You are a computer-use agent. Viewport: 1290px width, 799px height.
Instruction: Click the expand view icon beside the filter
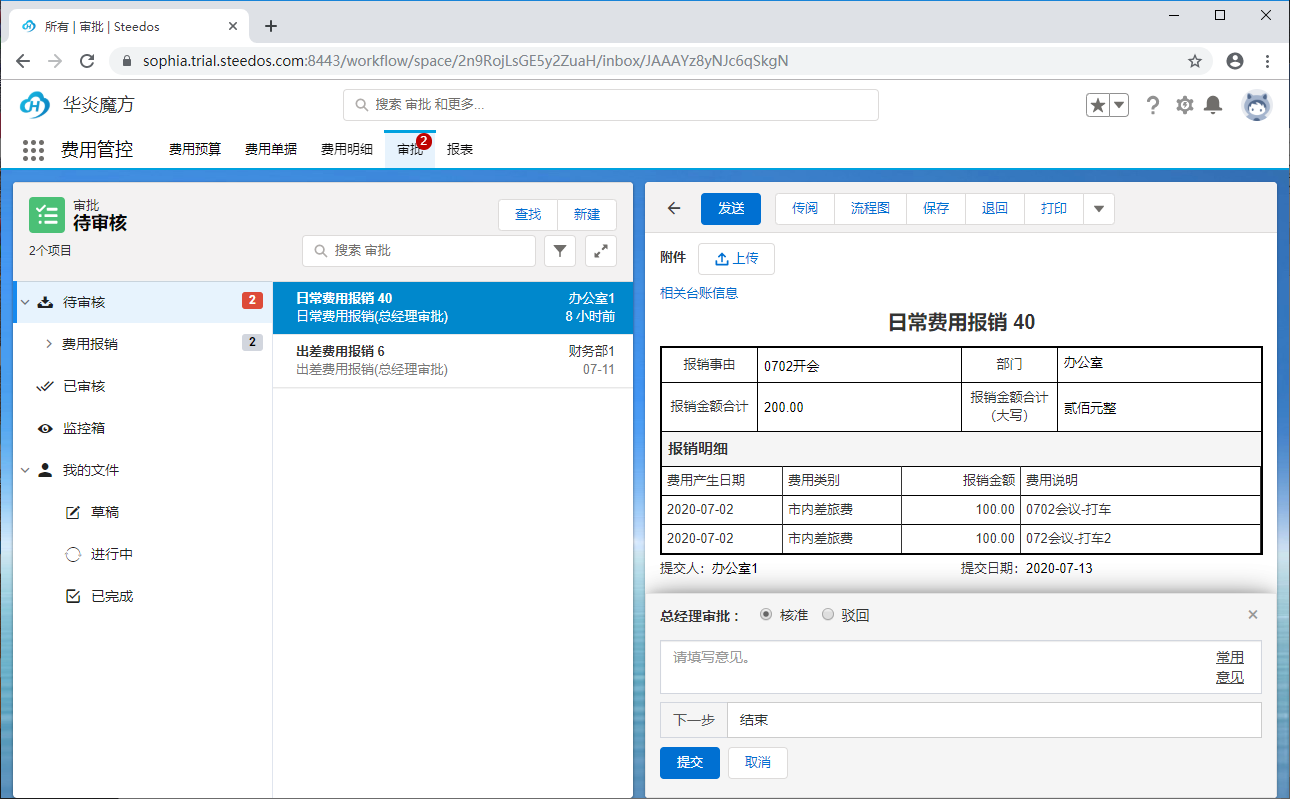pyautogui.click(x=601, y=251)
